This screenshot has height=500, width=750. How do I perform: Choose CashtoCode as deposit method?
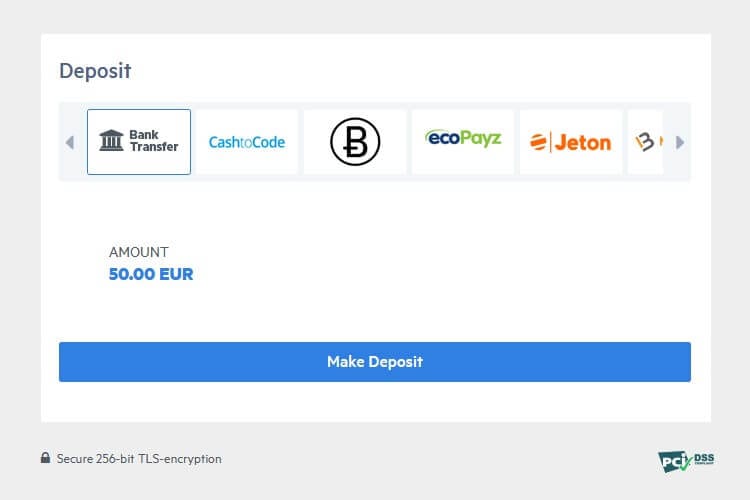click(x=247, y=142)
